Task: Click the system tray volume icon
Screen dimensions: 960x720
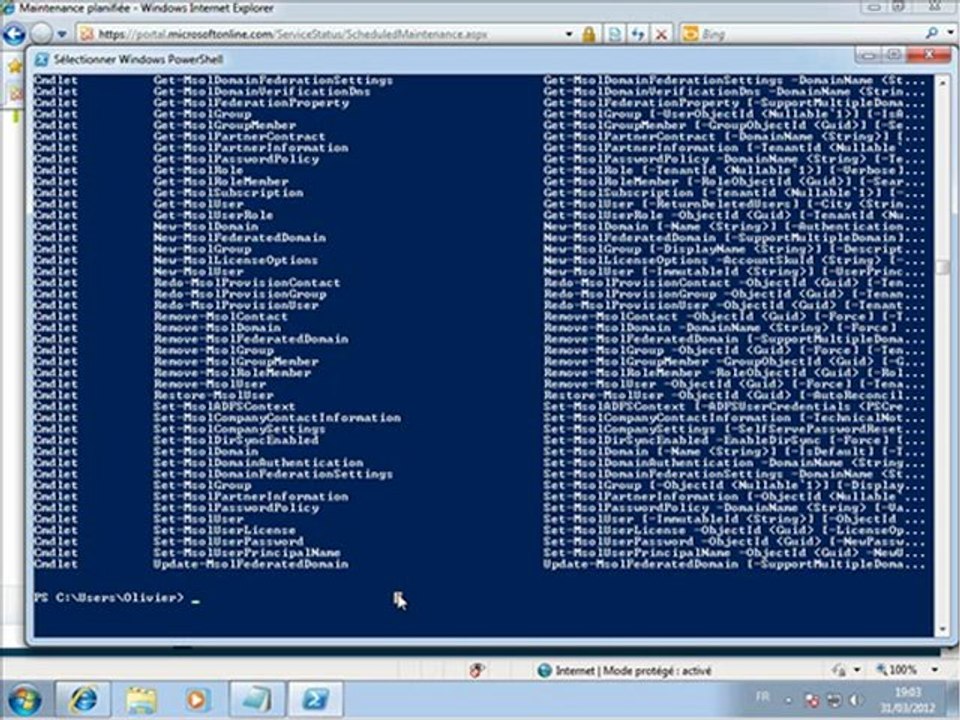Action: click(x=855, y=699)
